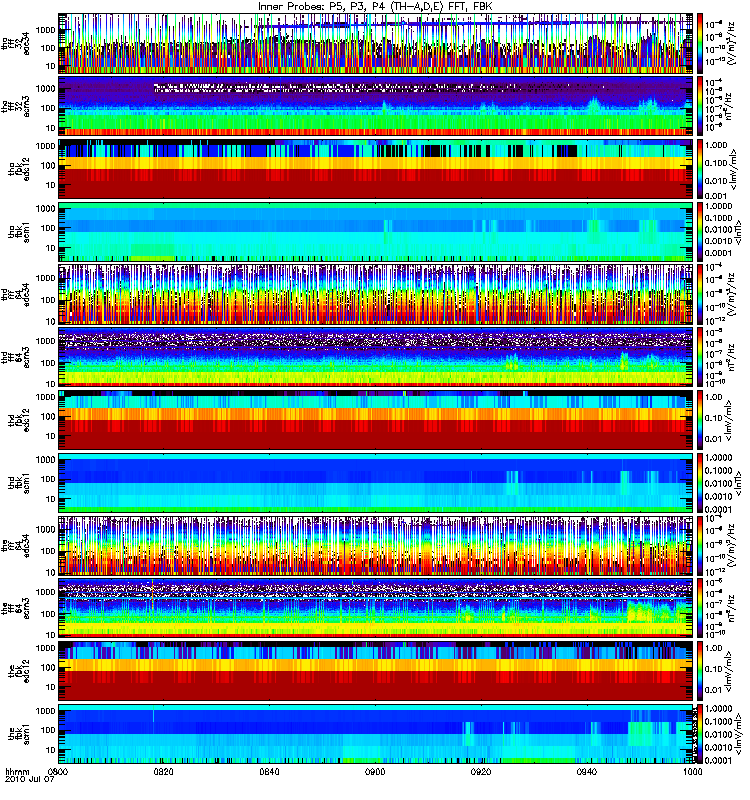Click the color bar beside tha fff scm3 panel

tap(700, 106)
